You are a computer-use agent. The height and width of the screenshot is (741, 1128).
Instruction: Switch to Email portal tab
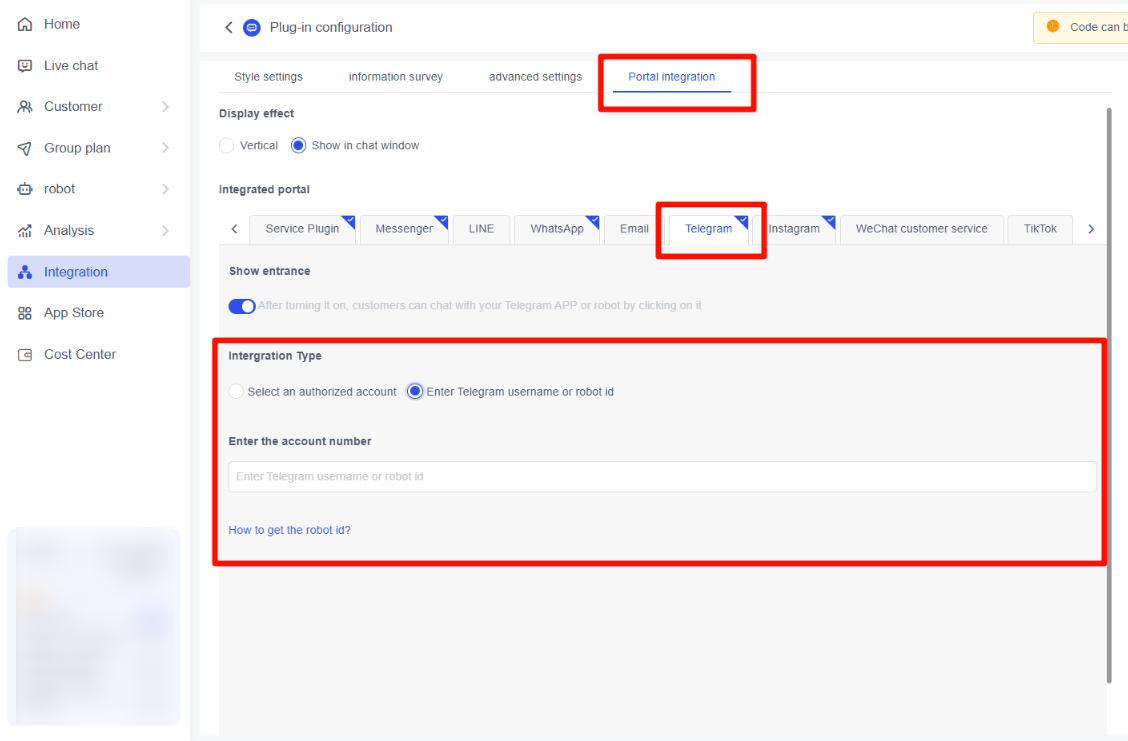(x=634, y=229)
